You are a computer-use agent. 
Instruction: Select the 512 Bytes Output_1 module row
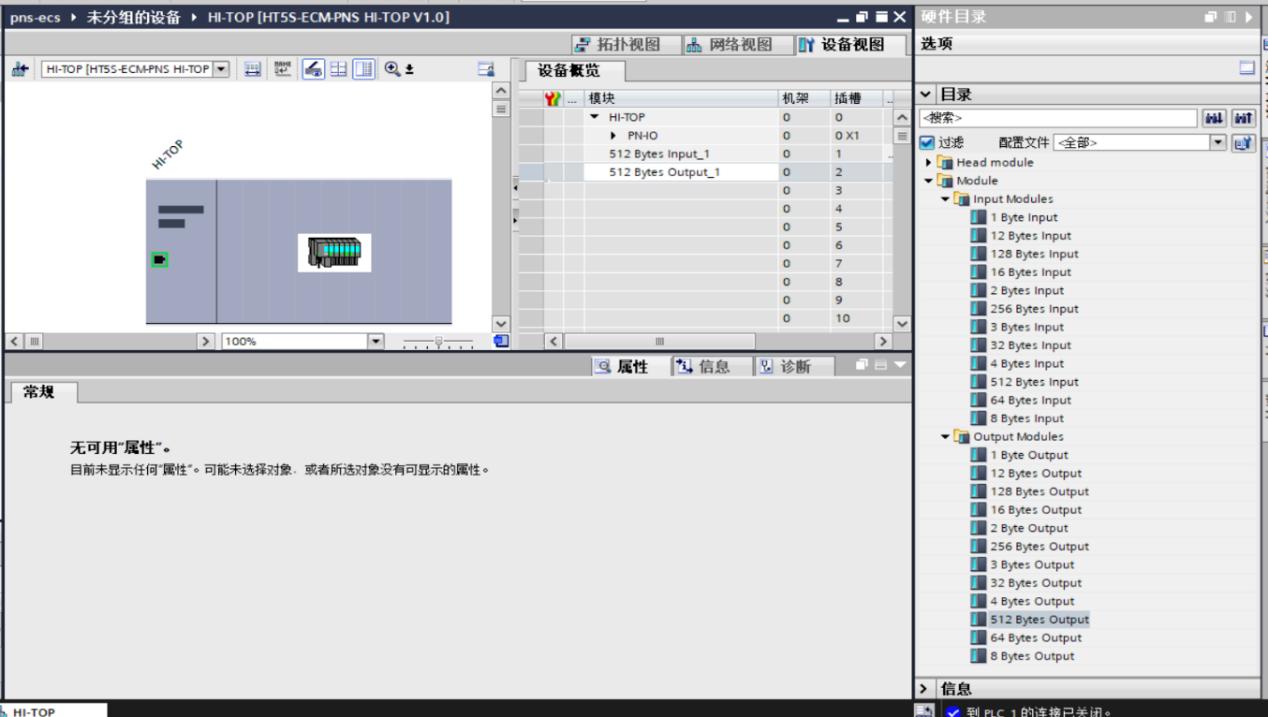665,172
